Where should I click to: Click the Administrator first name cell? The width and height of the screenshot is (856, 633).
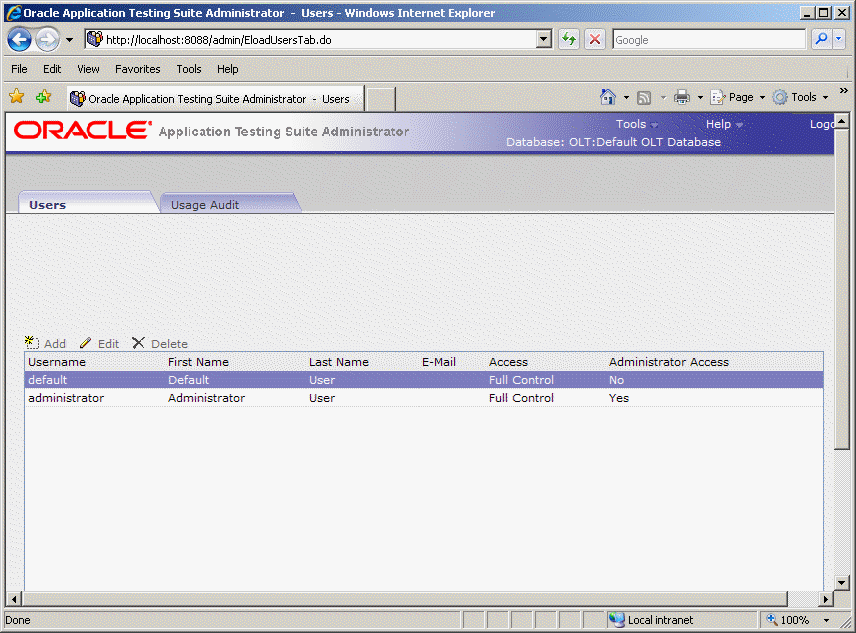tap(206, 398)
